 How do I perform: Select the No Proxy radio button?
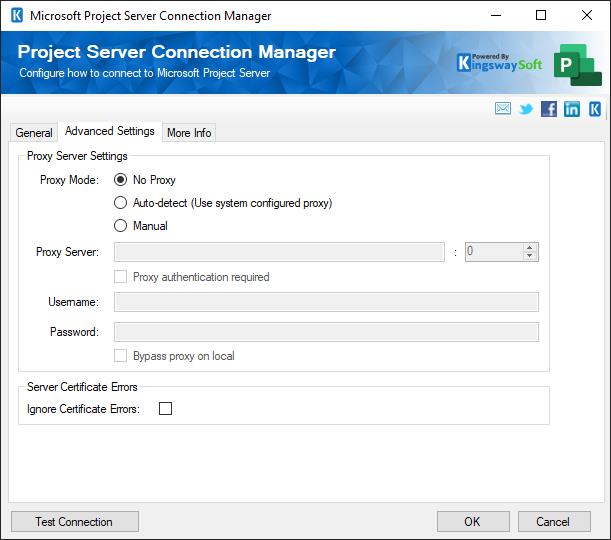(120, 180)
